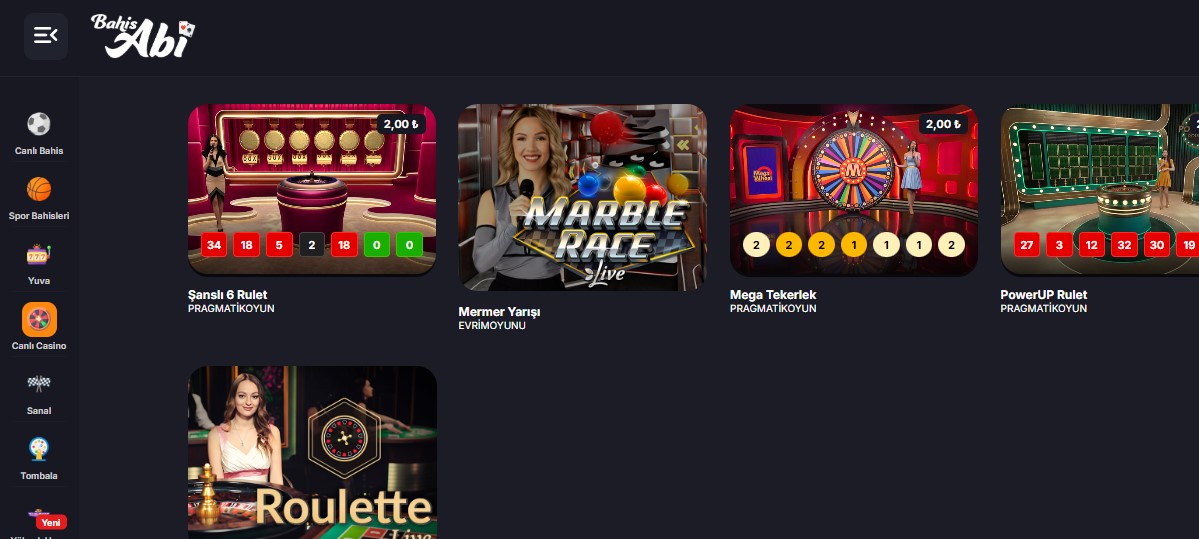The height and width of the screenshot is (539, 1199).
Task: Click the Şanslı 6 Rulet title
Action: pos(227,294)
